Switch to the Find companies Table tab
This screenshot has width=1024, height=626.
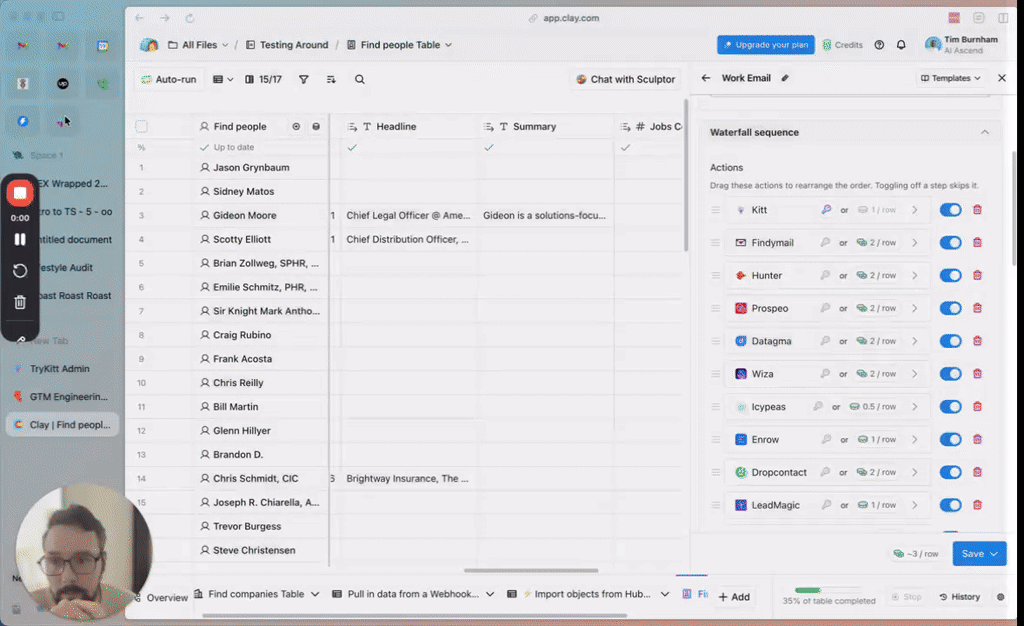pos(257,594)
